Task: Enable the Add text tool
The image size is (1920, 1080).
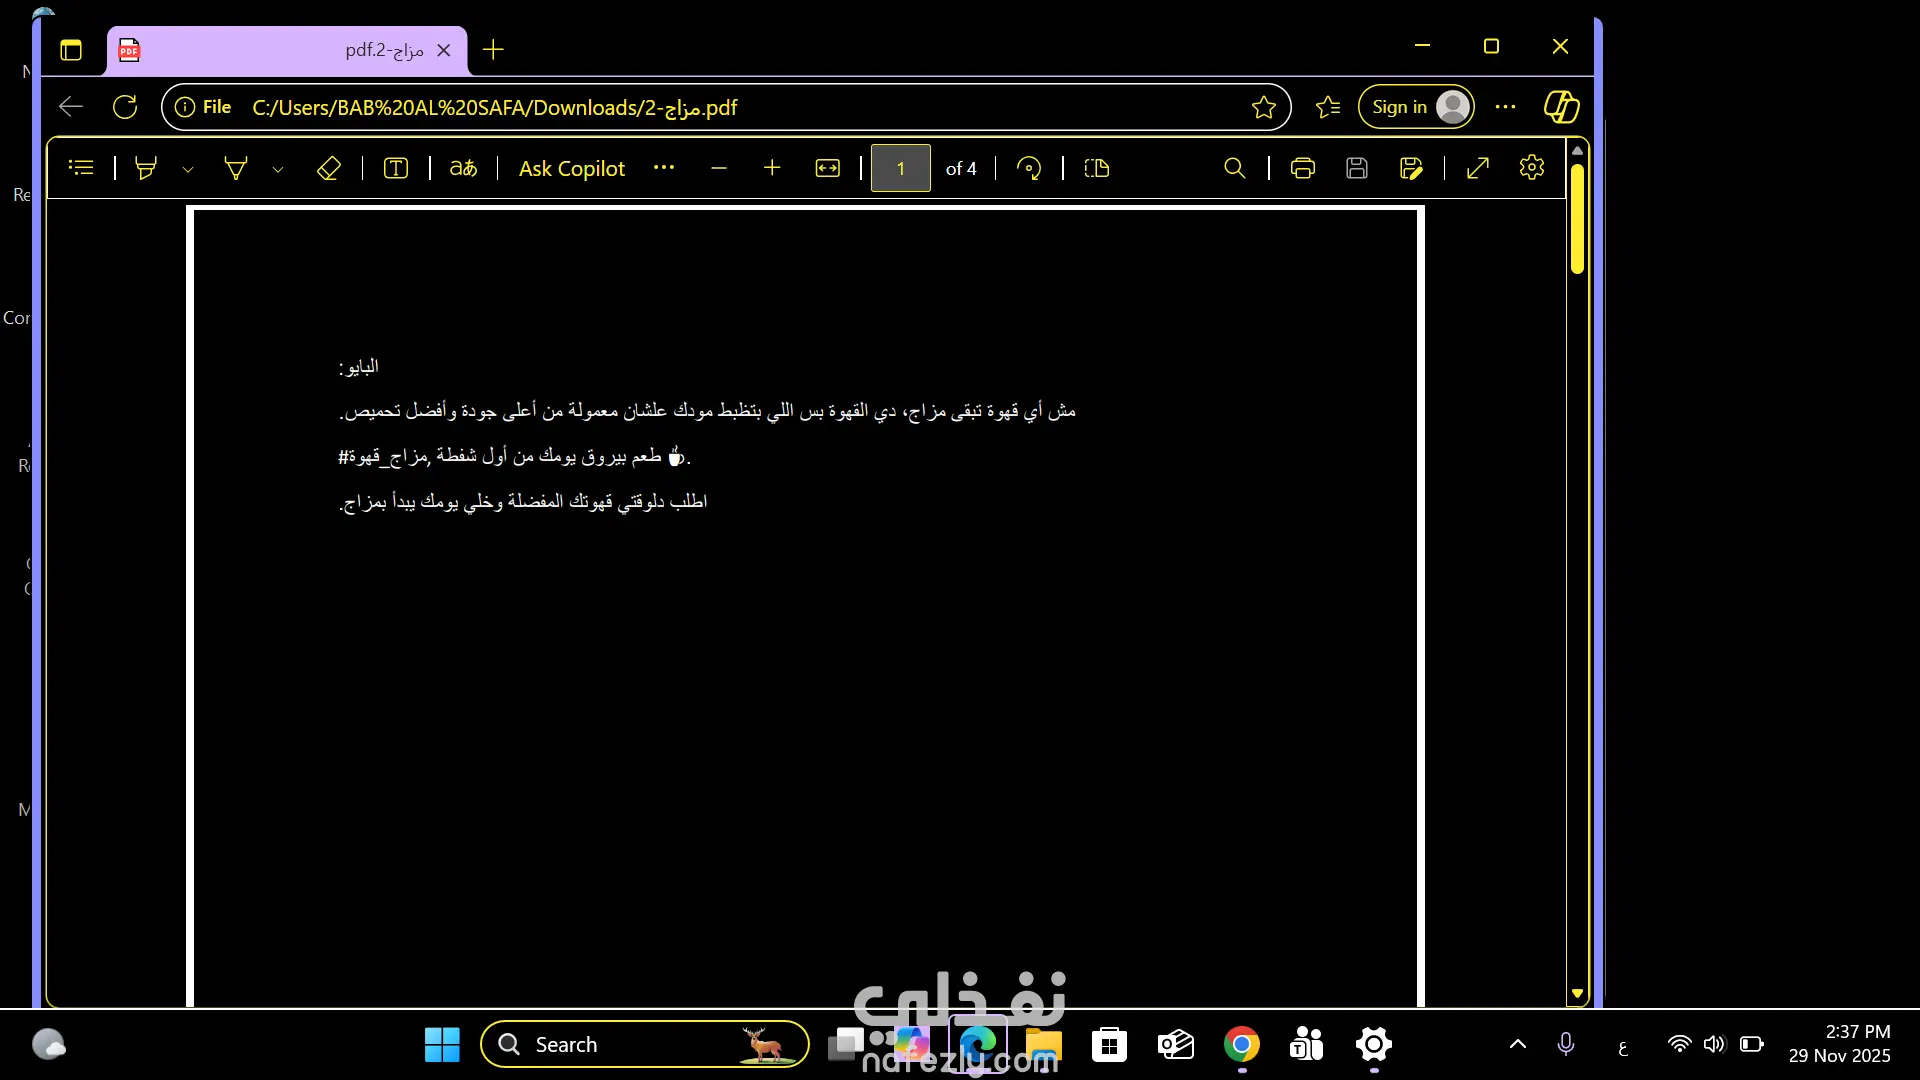Action: (x=396, y=168)
